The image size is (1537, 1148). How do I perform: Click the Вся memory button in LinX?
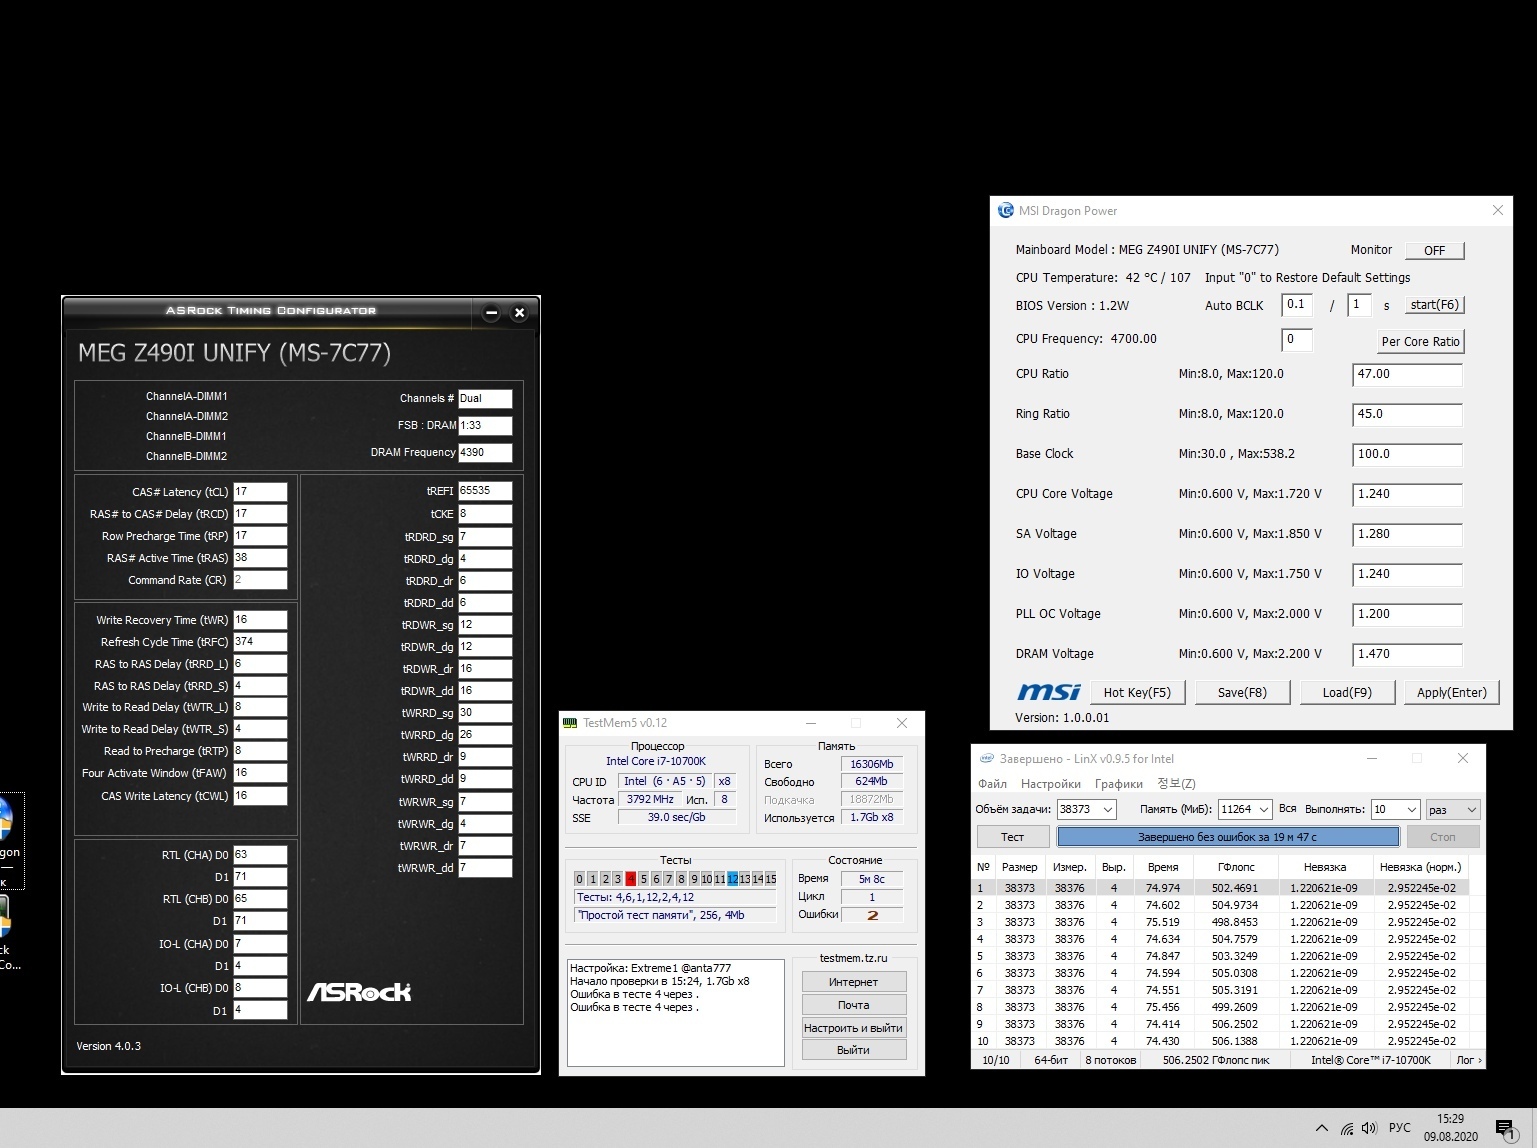(1287, 809)
